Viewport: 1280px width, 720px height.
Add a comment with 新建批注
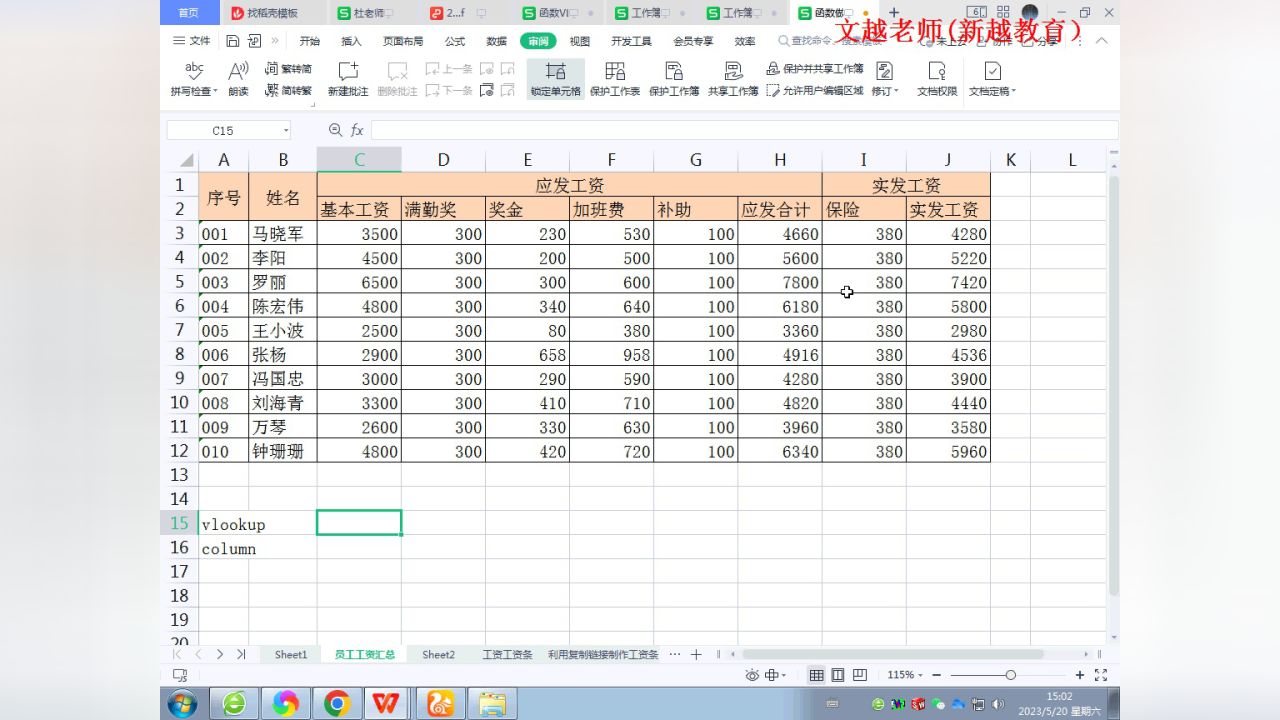348,79
